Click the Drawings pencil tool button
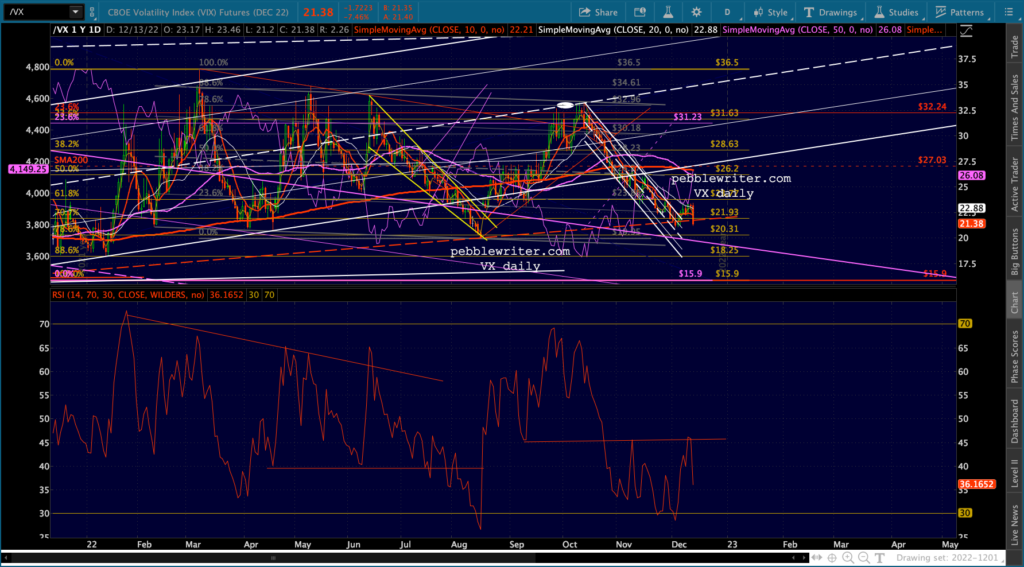Viewport: 1024px width, 567px height. click(829, 12)
